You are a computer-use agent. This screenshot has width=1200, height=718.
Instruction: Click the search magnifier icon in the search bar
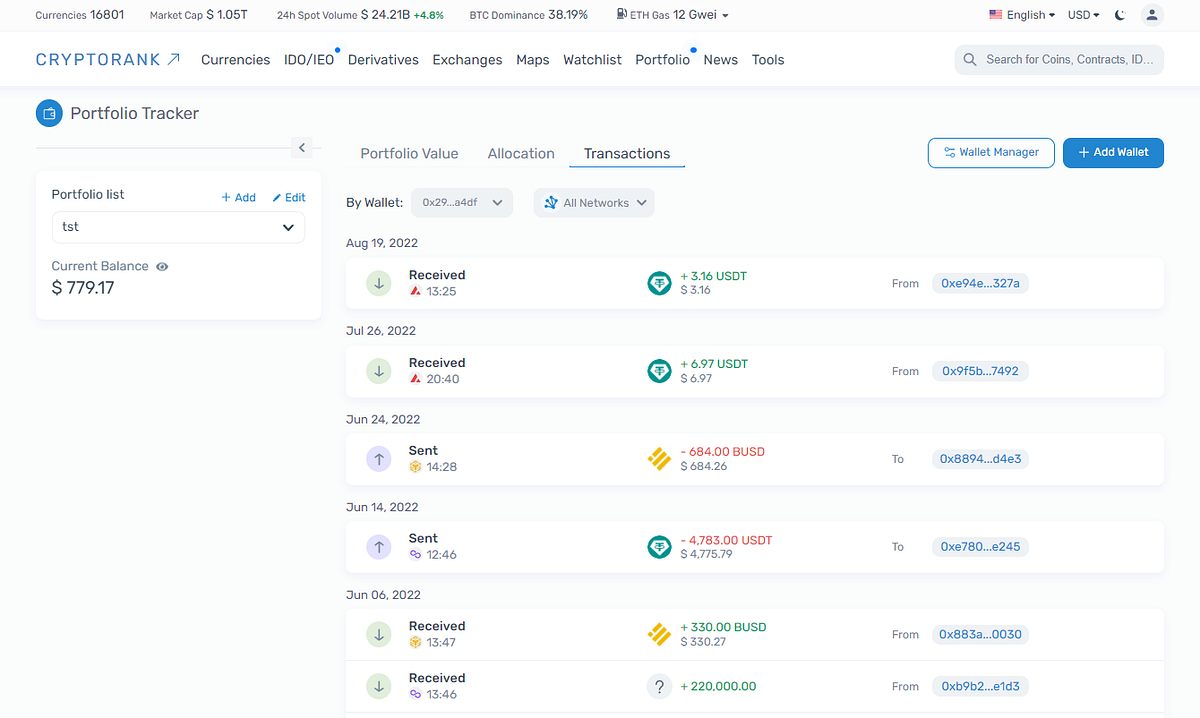(x=969, y=59)
